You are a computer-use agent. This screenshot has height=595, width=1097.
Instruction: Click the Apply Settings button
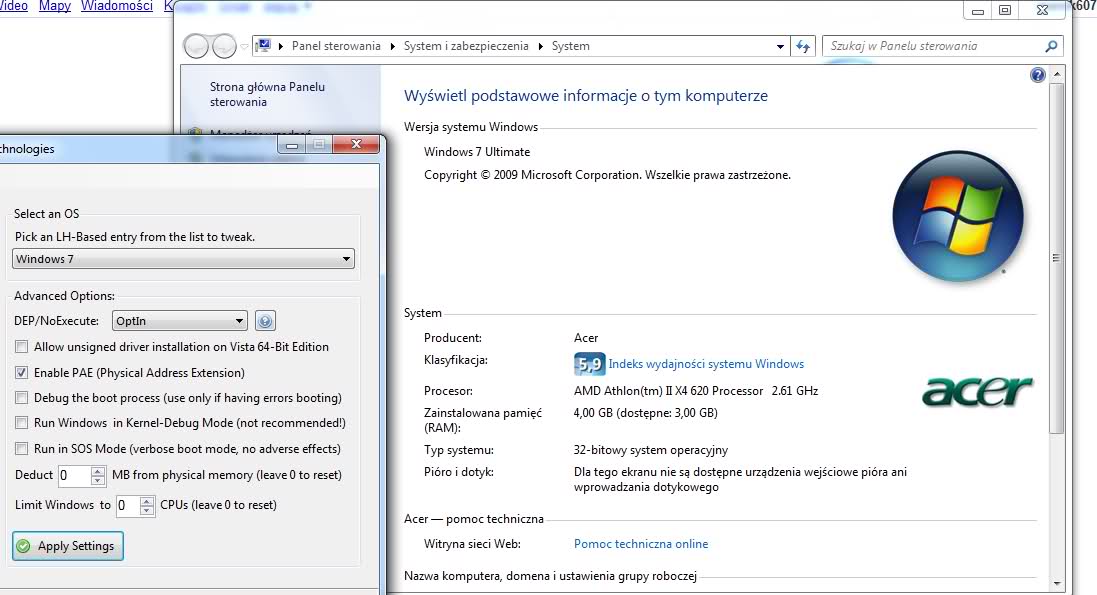(x=68, y=546)
